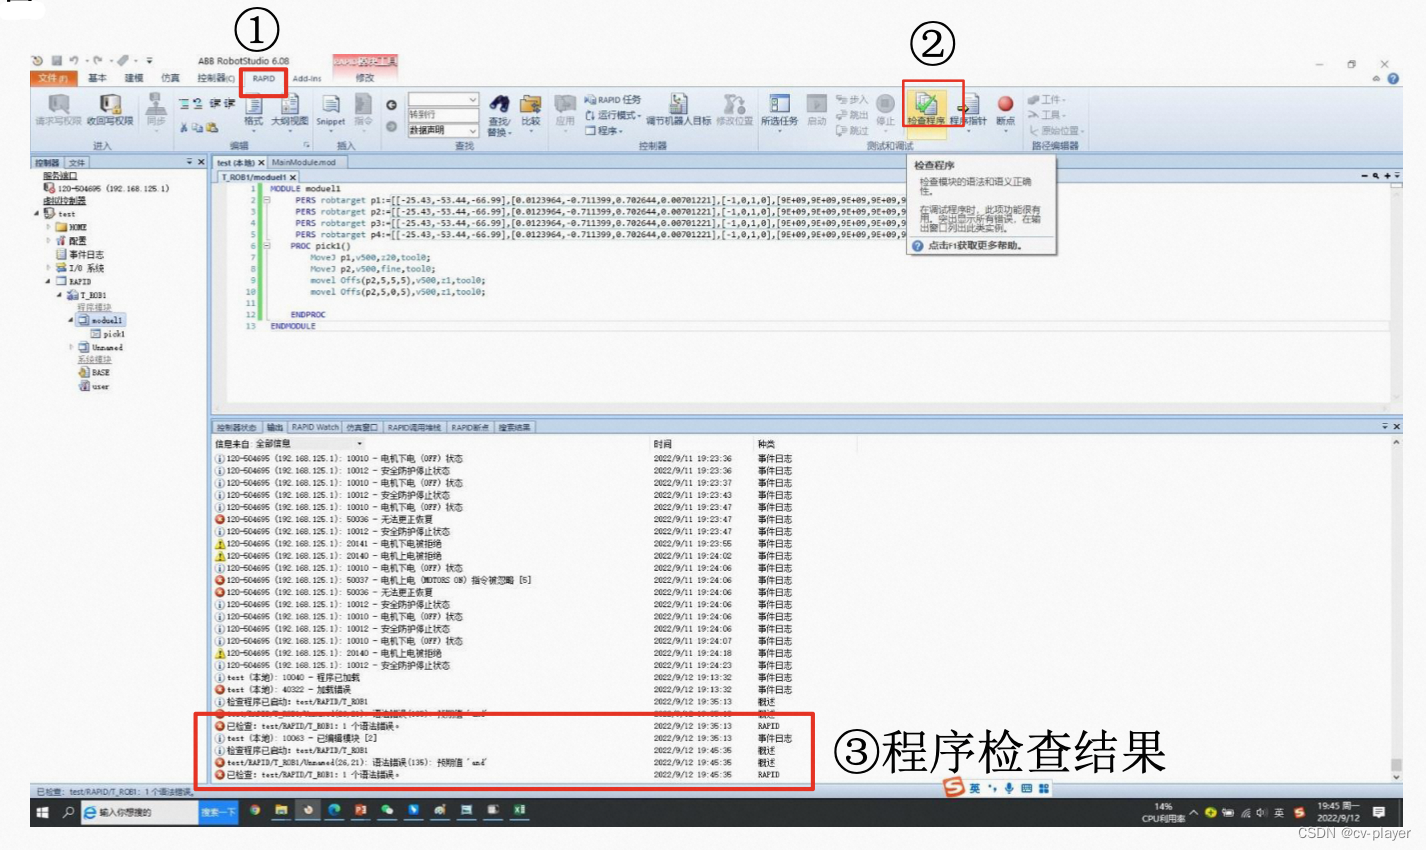Click the undo arrow in title bar
The image size is (1426, 850).
[74, 61]
